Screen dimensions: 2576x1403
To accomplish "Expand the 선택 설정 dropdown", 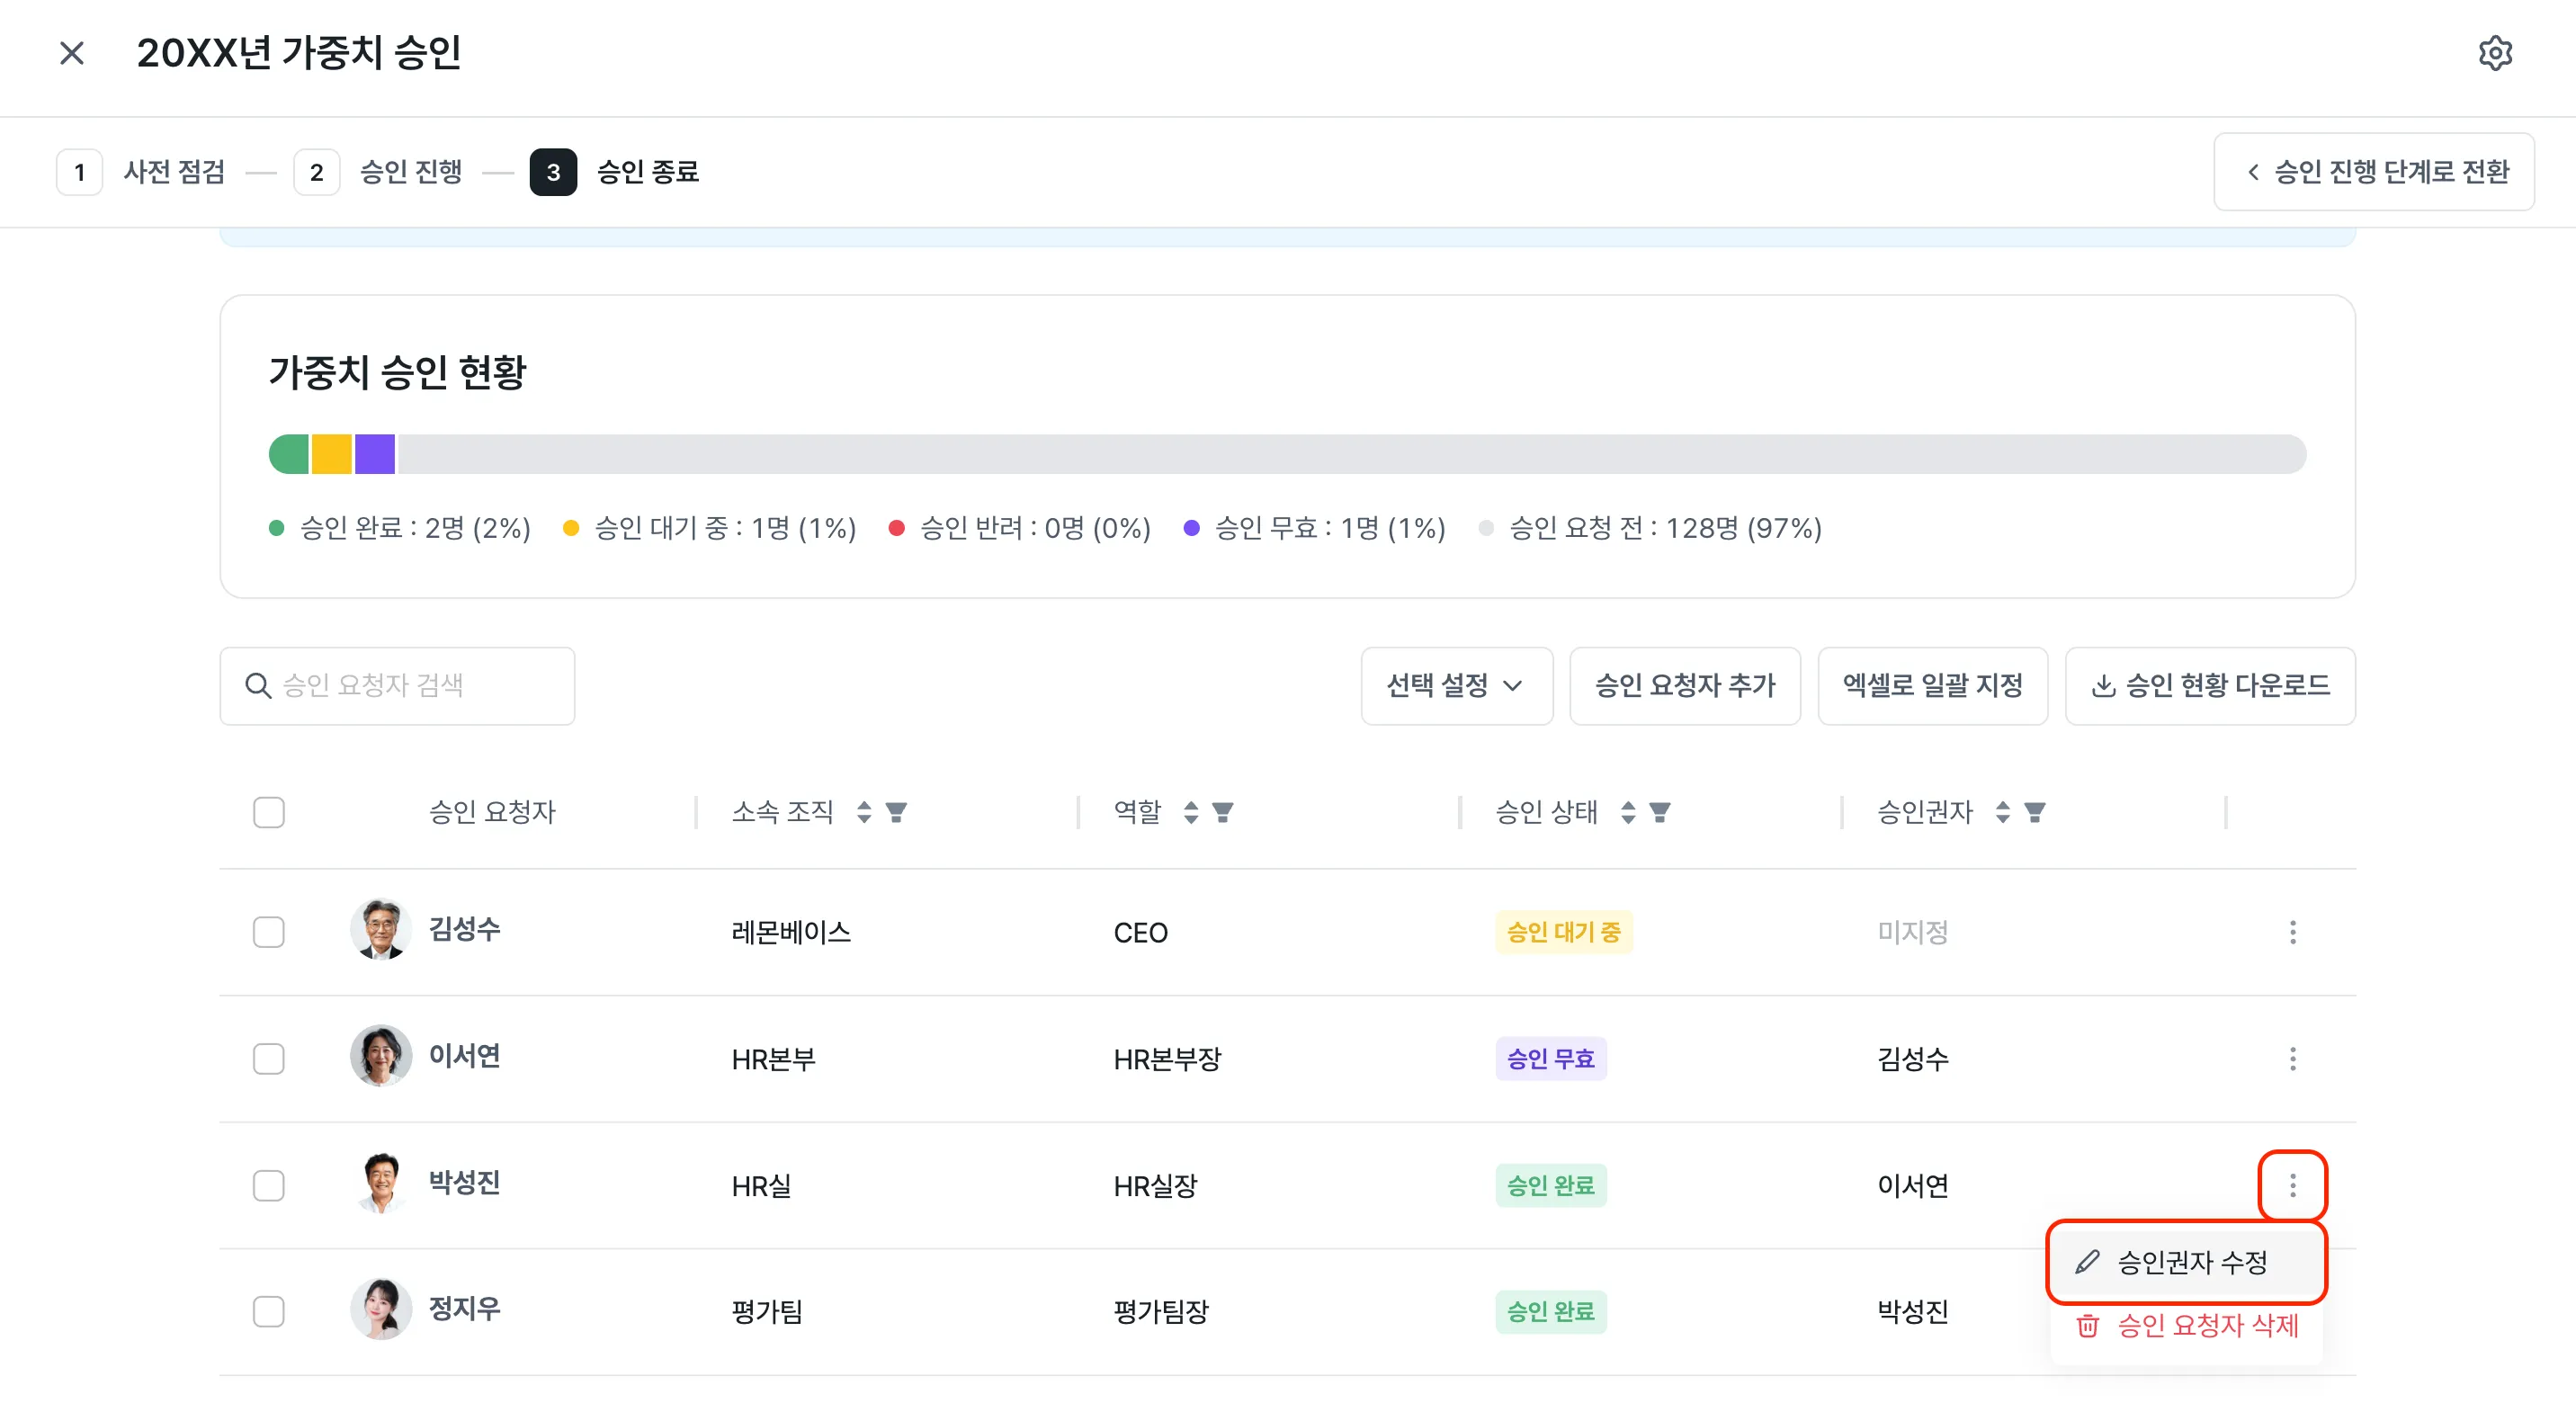I will 1456,685.
